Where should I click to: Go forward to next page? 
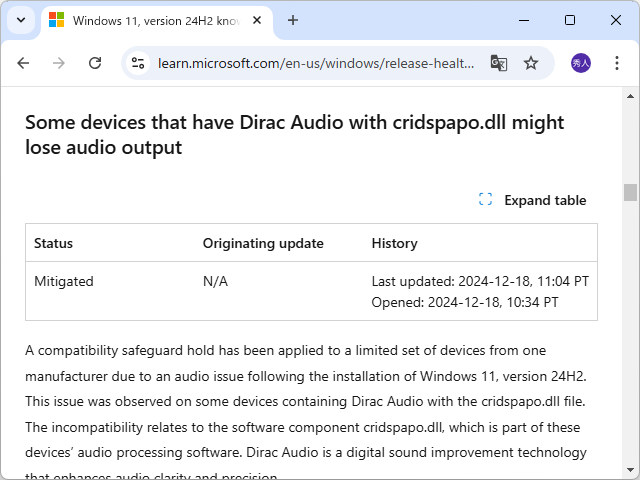pyautogui.click(x=59, y=63)
